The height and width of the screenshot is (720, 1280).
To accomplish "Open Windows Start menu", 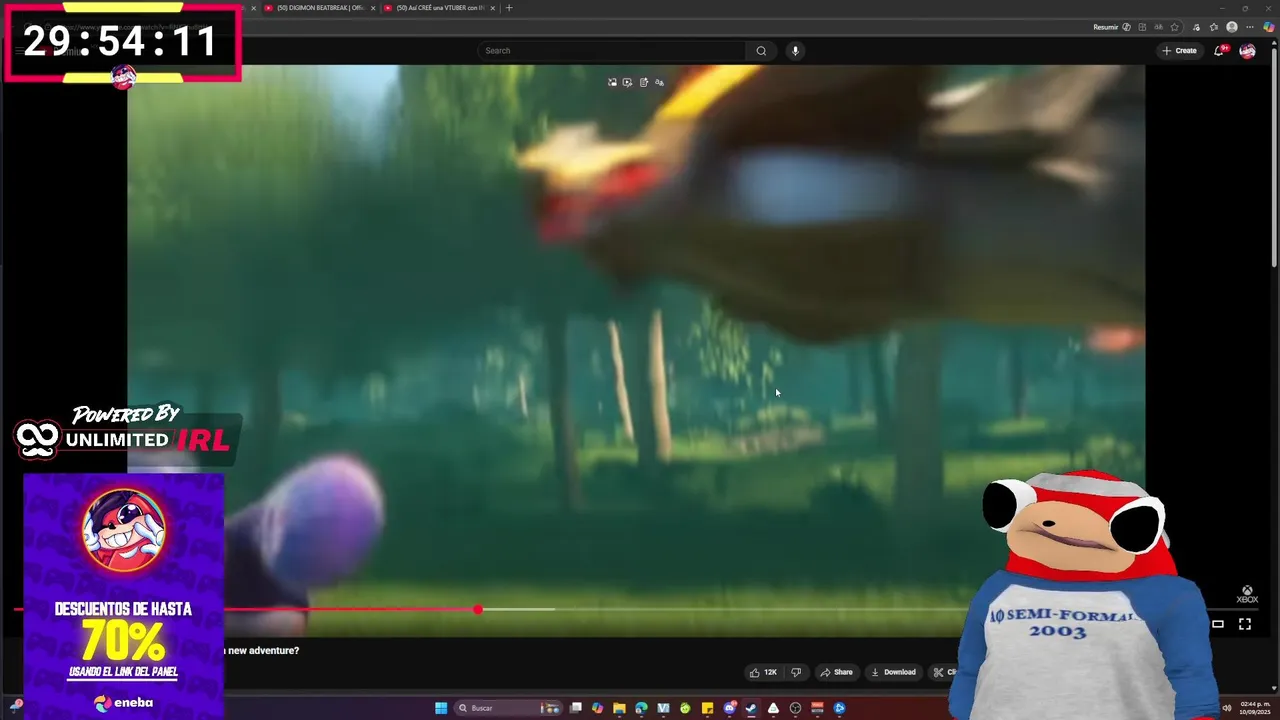I will (x=441, y=708).
